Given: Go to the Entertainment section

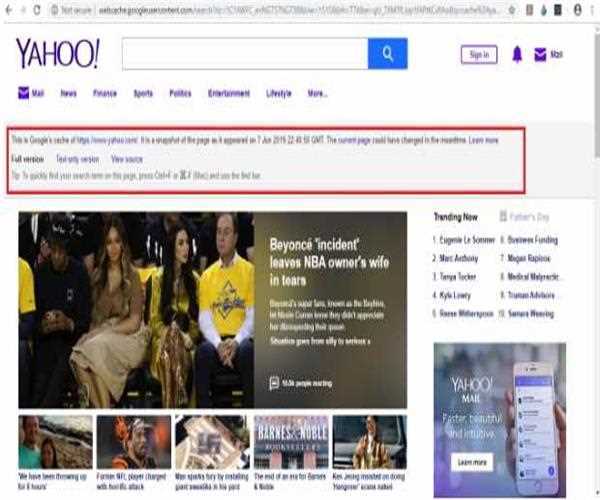Looking at the screenshot, I should (x=229, y=93).
